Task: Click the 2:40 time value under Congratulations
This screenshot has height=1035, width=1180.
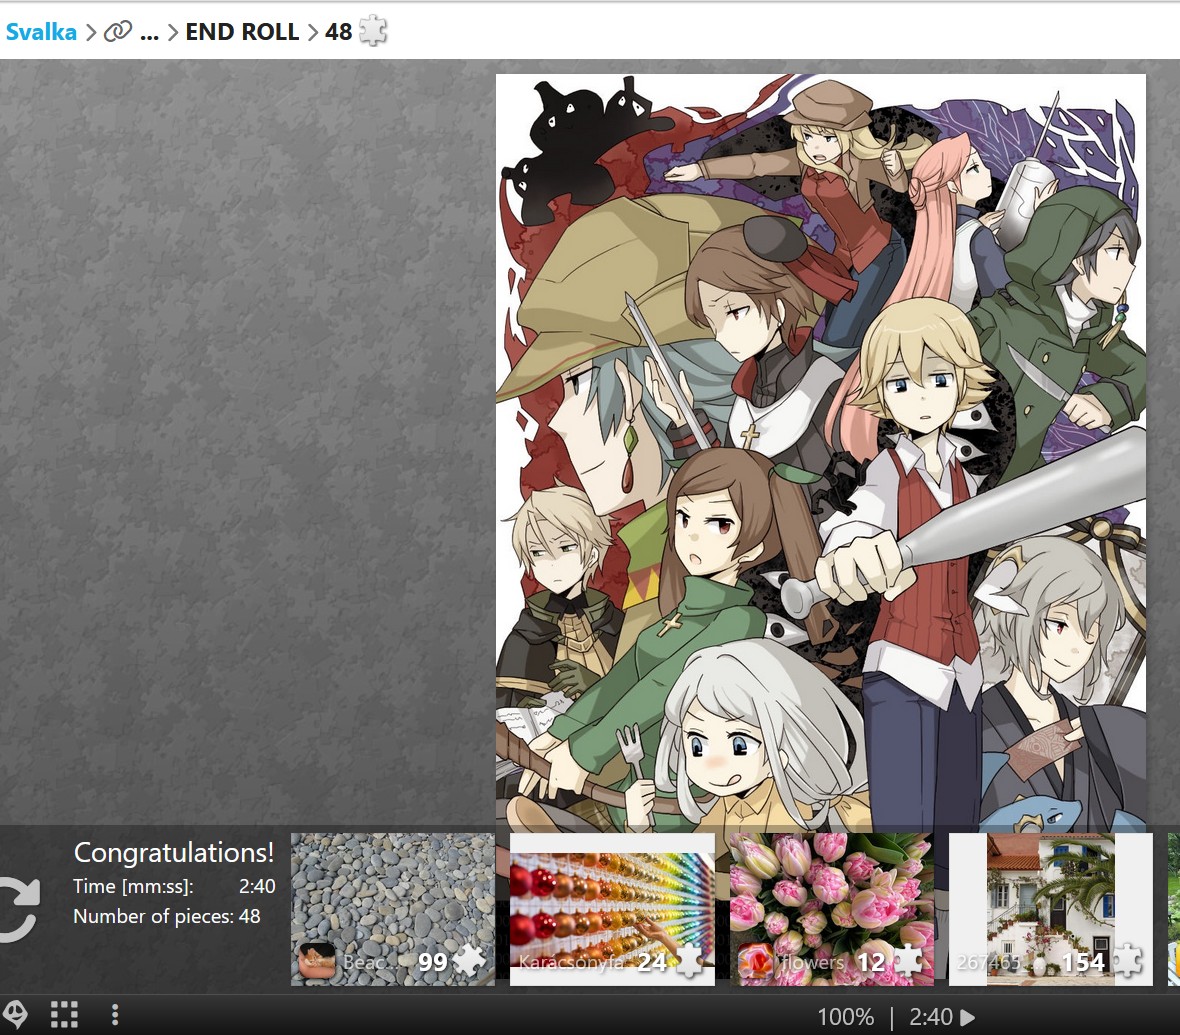Action: (257, 886)
